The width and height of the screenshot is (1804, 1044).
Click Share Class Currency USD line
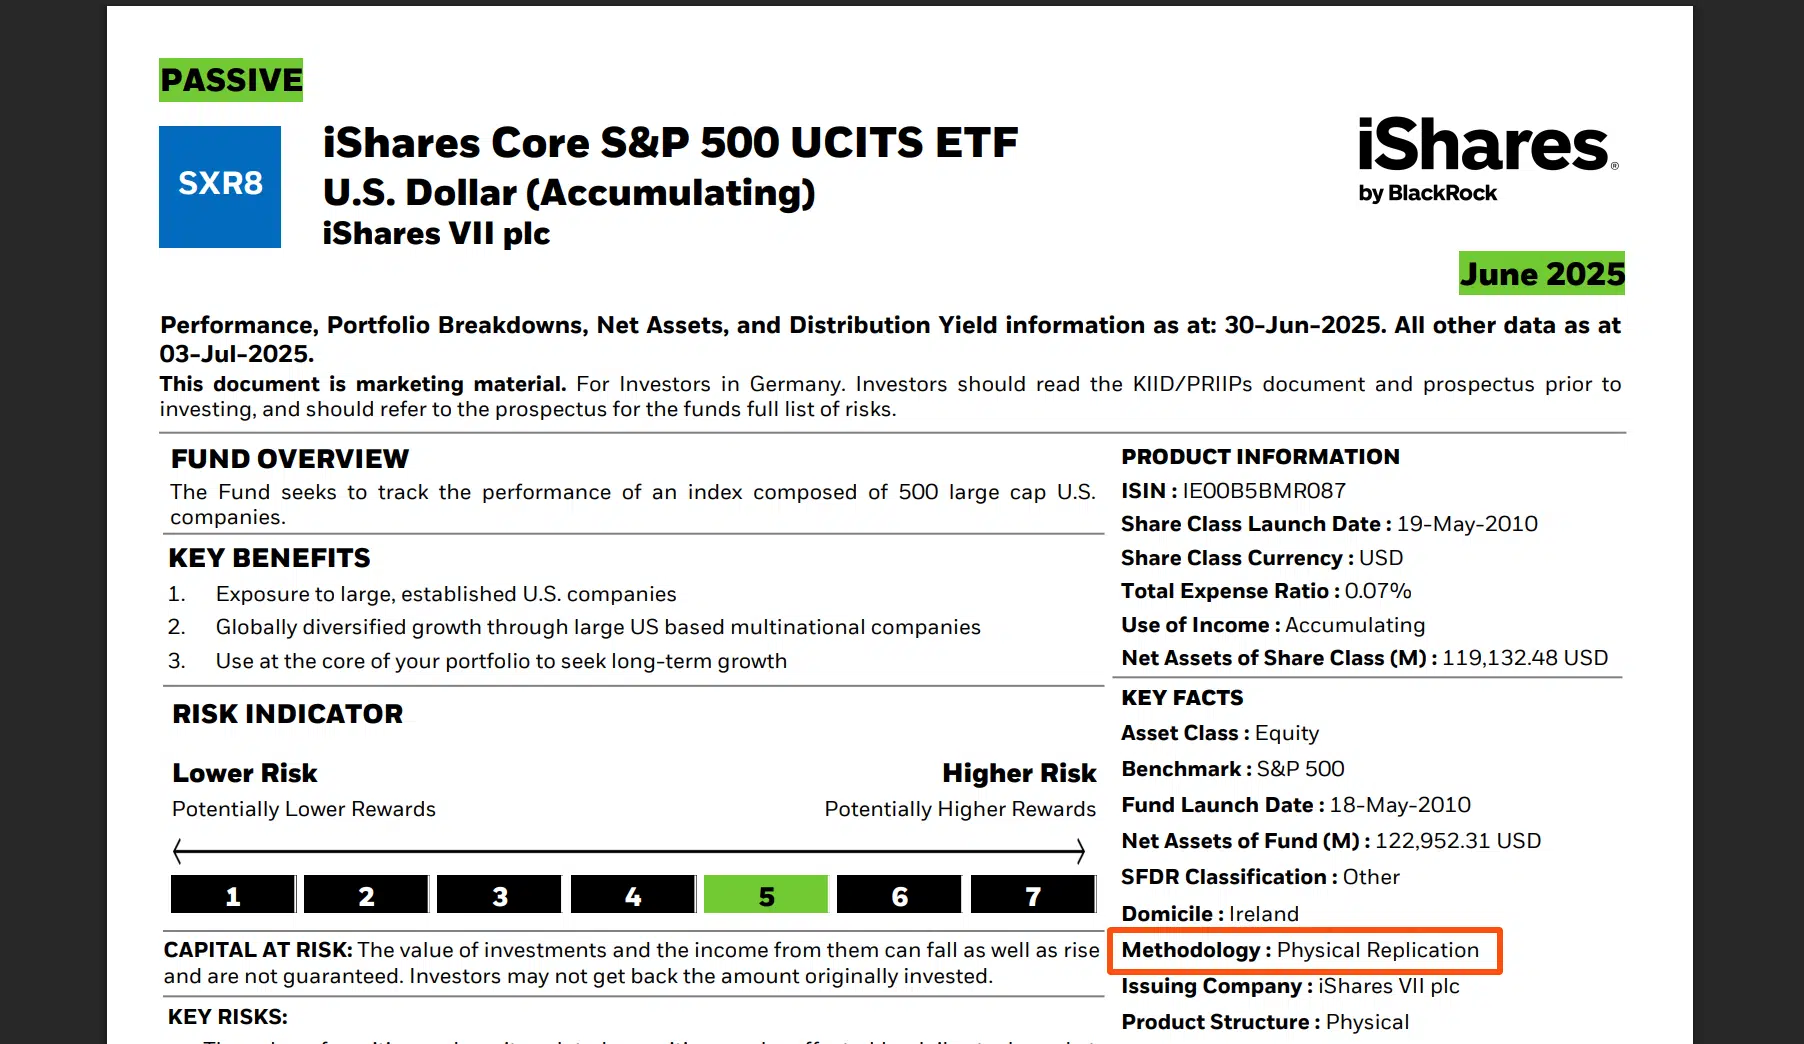[1262, 558]
